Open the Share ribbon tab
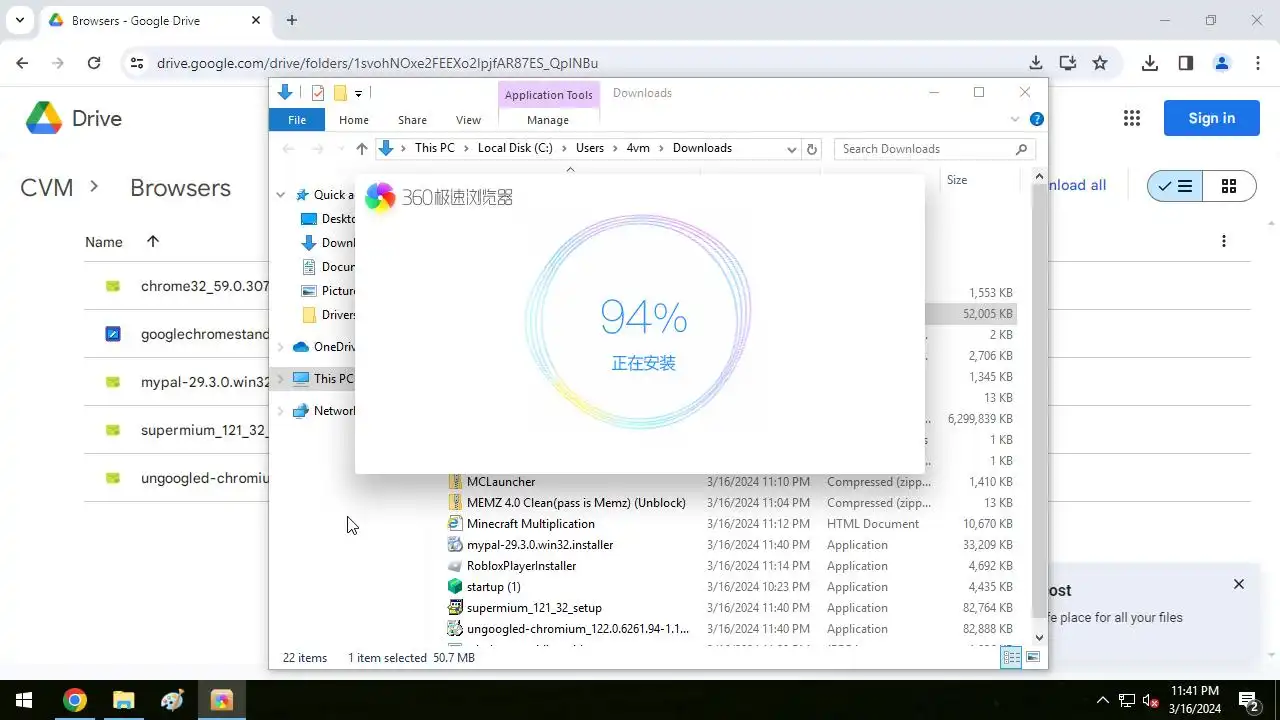 (412, 120)
